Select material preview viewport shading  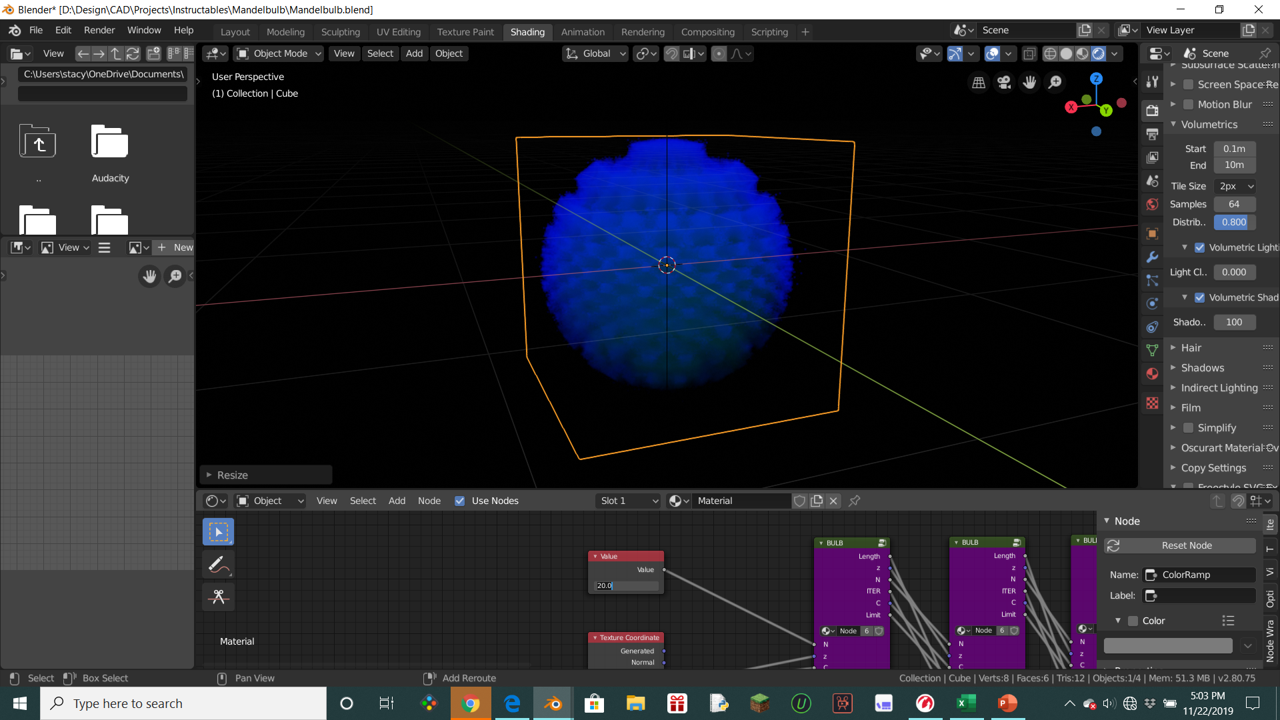pyautogui.click(x=1082, y=54)
